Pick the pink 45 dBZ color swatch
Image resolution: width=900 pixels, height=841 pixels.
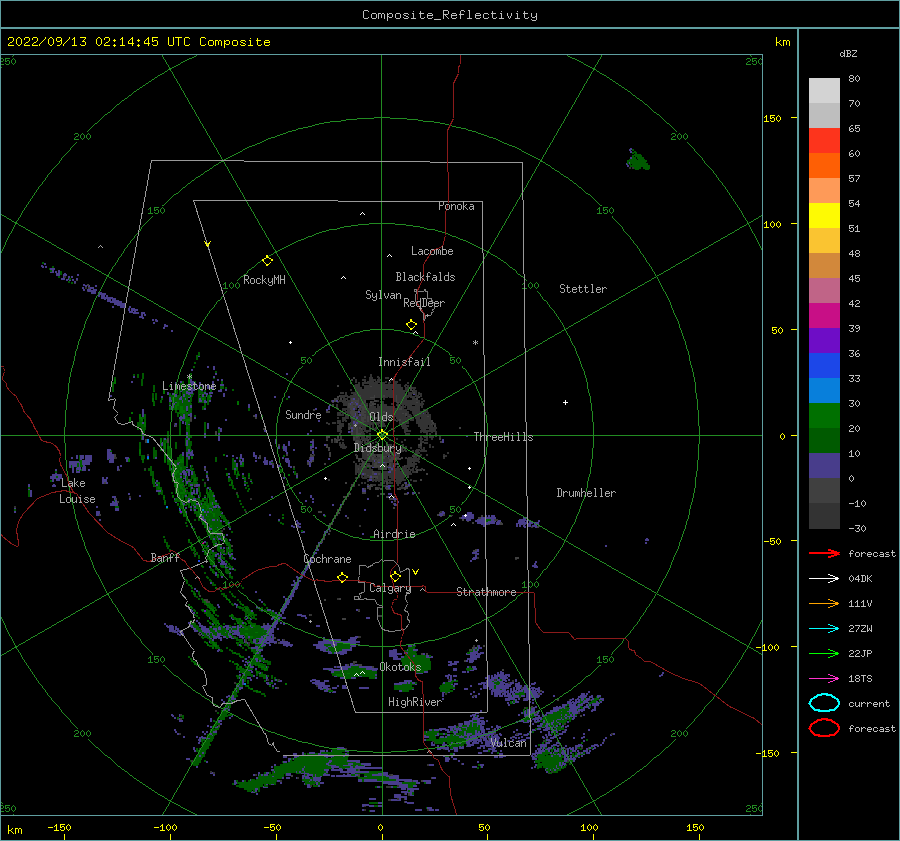coord(824,290)
